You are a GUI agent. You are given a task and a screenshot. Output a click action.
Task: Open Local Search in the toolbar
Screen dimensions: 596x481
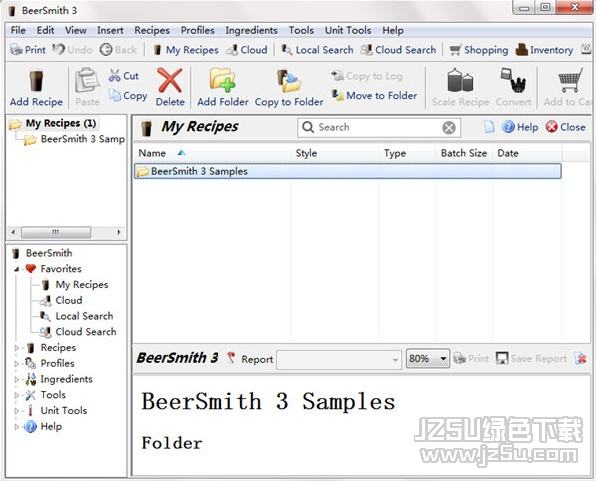(x=317, y=50)
